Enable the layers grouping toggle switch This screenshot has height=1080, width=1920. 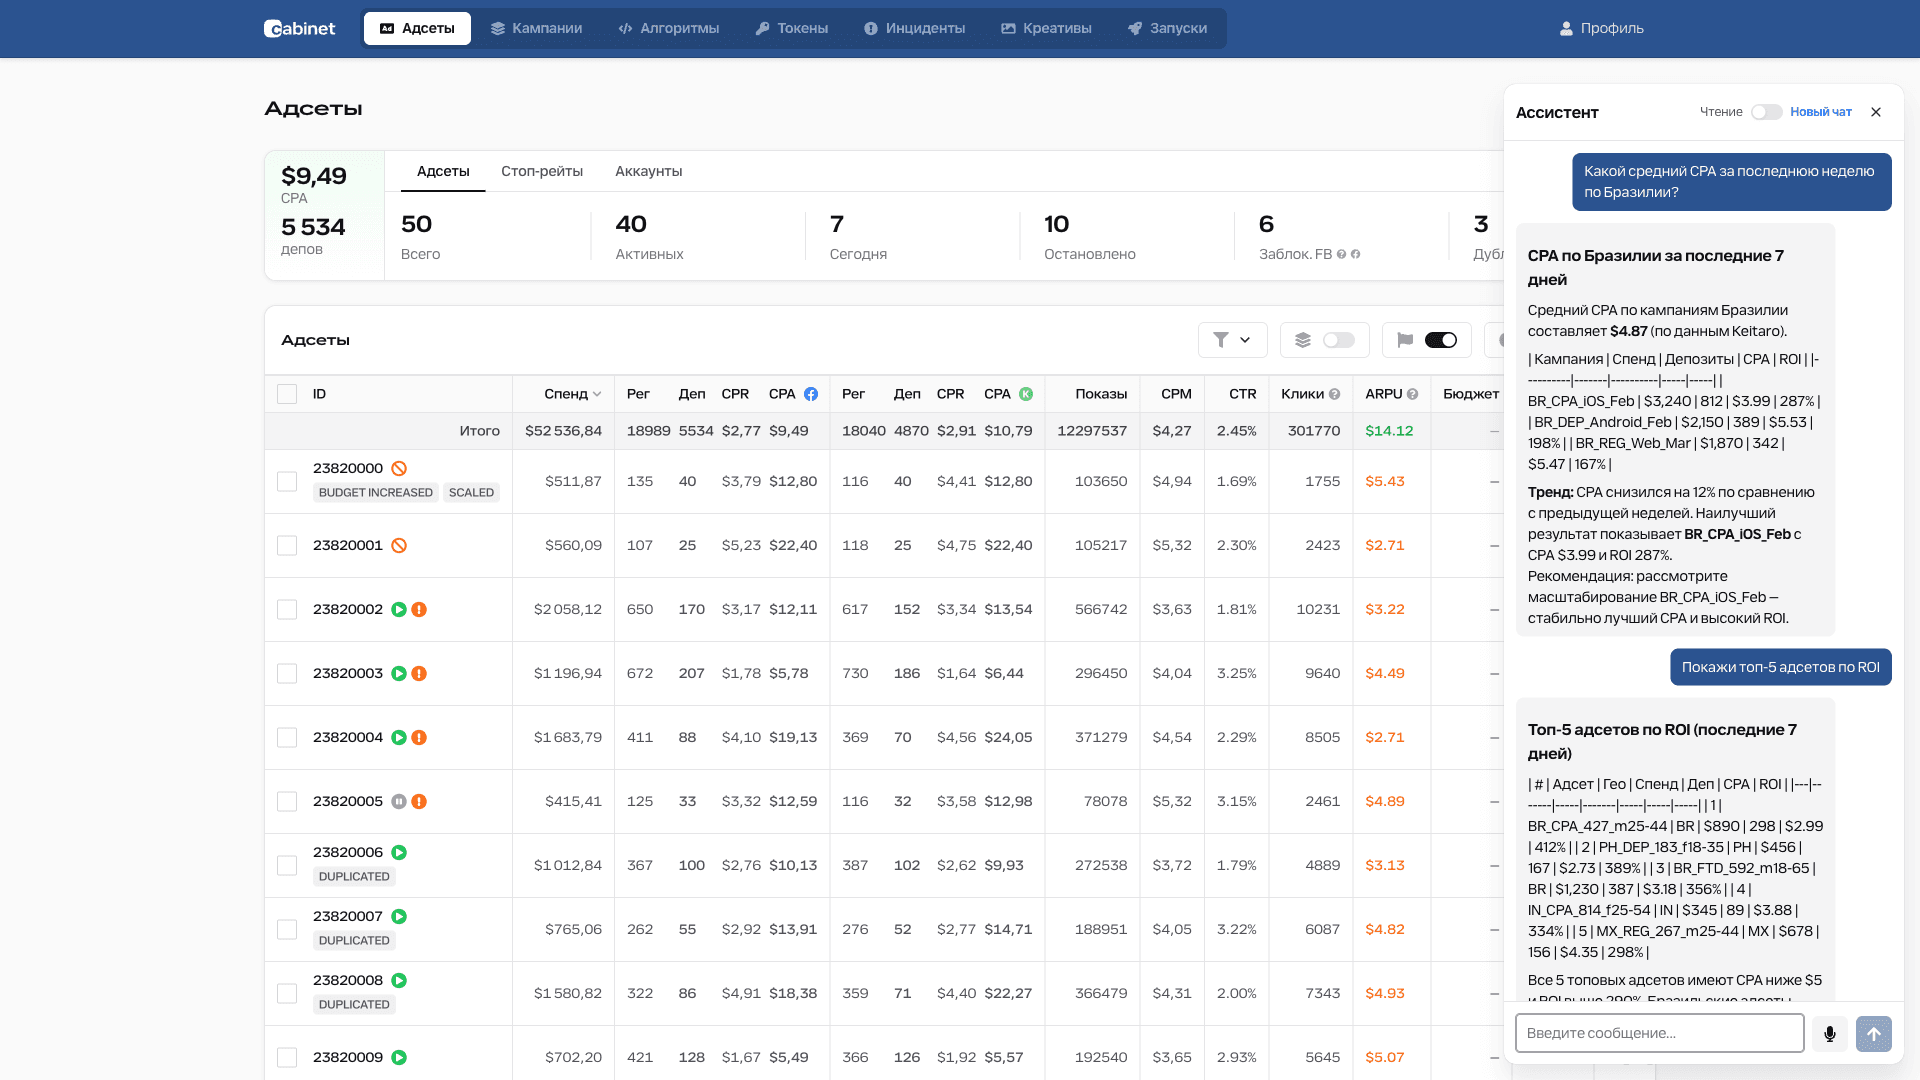tap(1338, 340)
